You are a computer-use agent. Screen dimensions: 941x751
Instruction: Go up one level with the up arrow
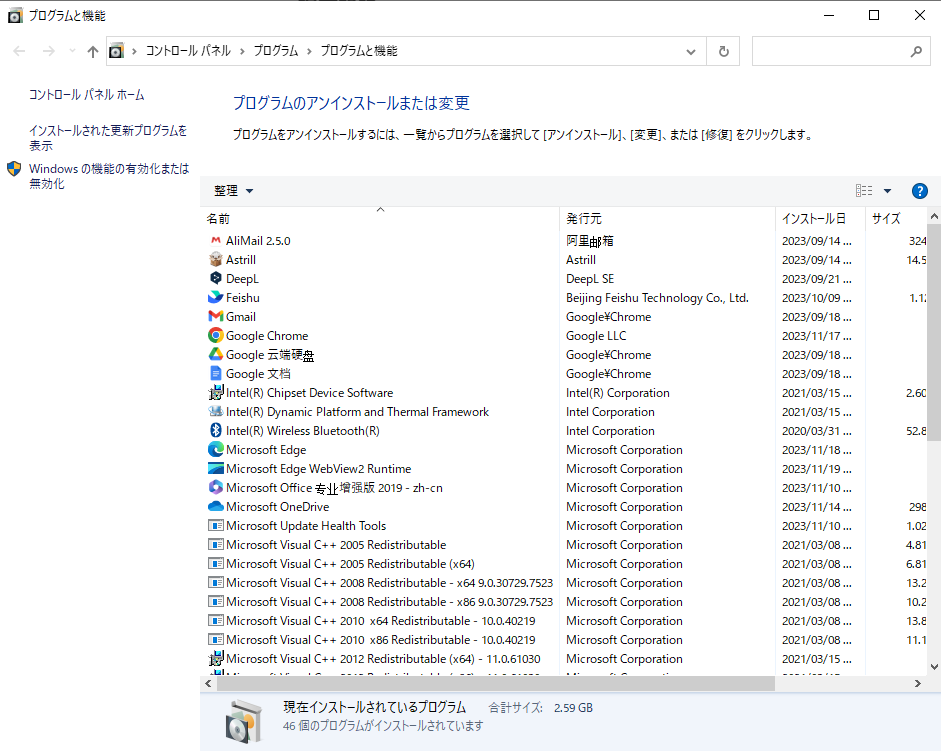(x=92, y=52)
